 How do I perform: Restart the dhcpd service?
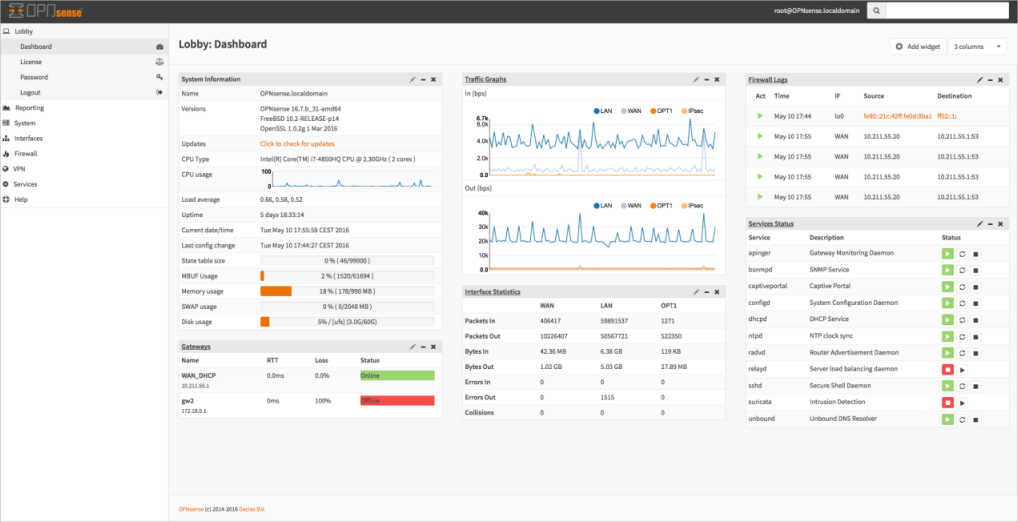click(963, 319)
